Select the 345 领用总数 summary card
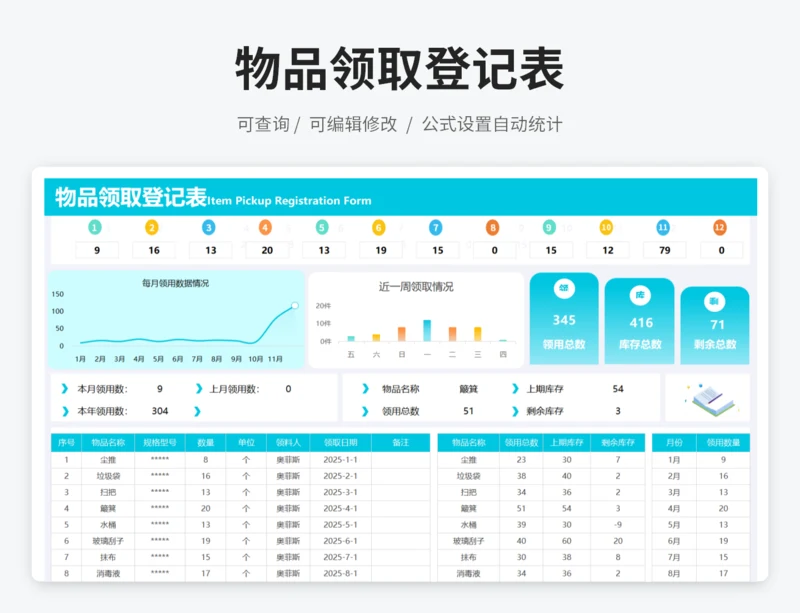Screen dimensions: 800x613 click(564, 318)
